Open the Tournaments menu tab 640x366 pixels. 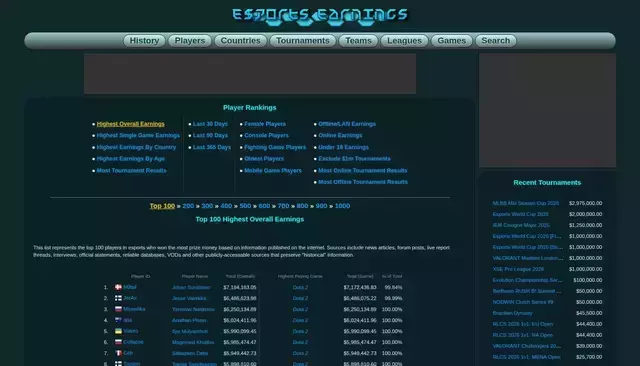[x=302, y=41]
